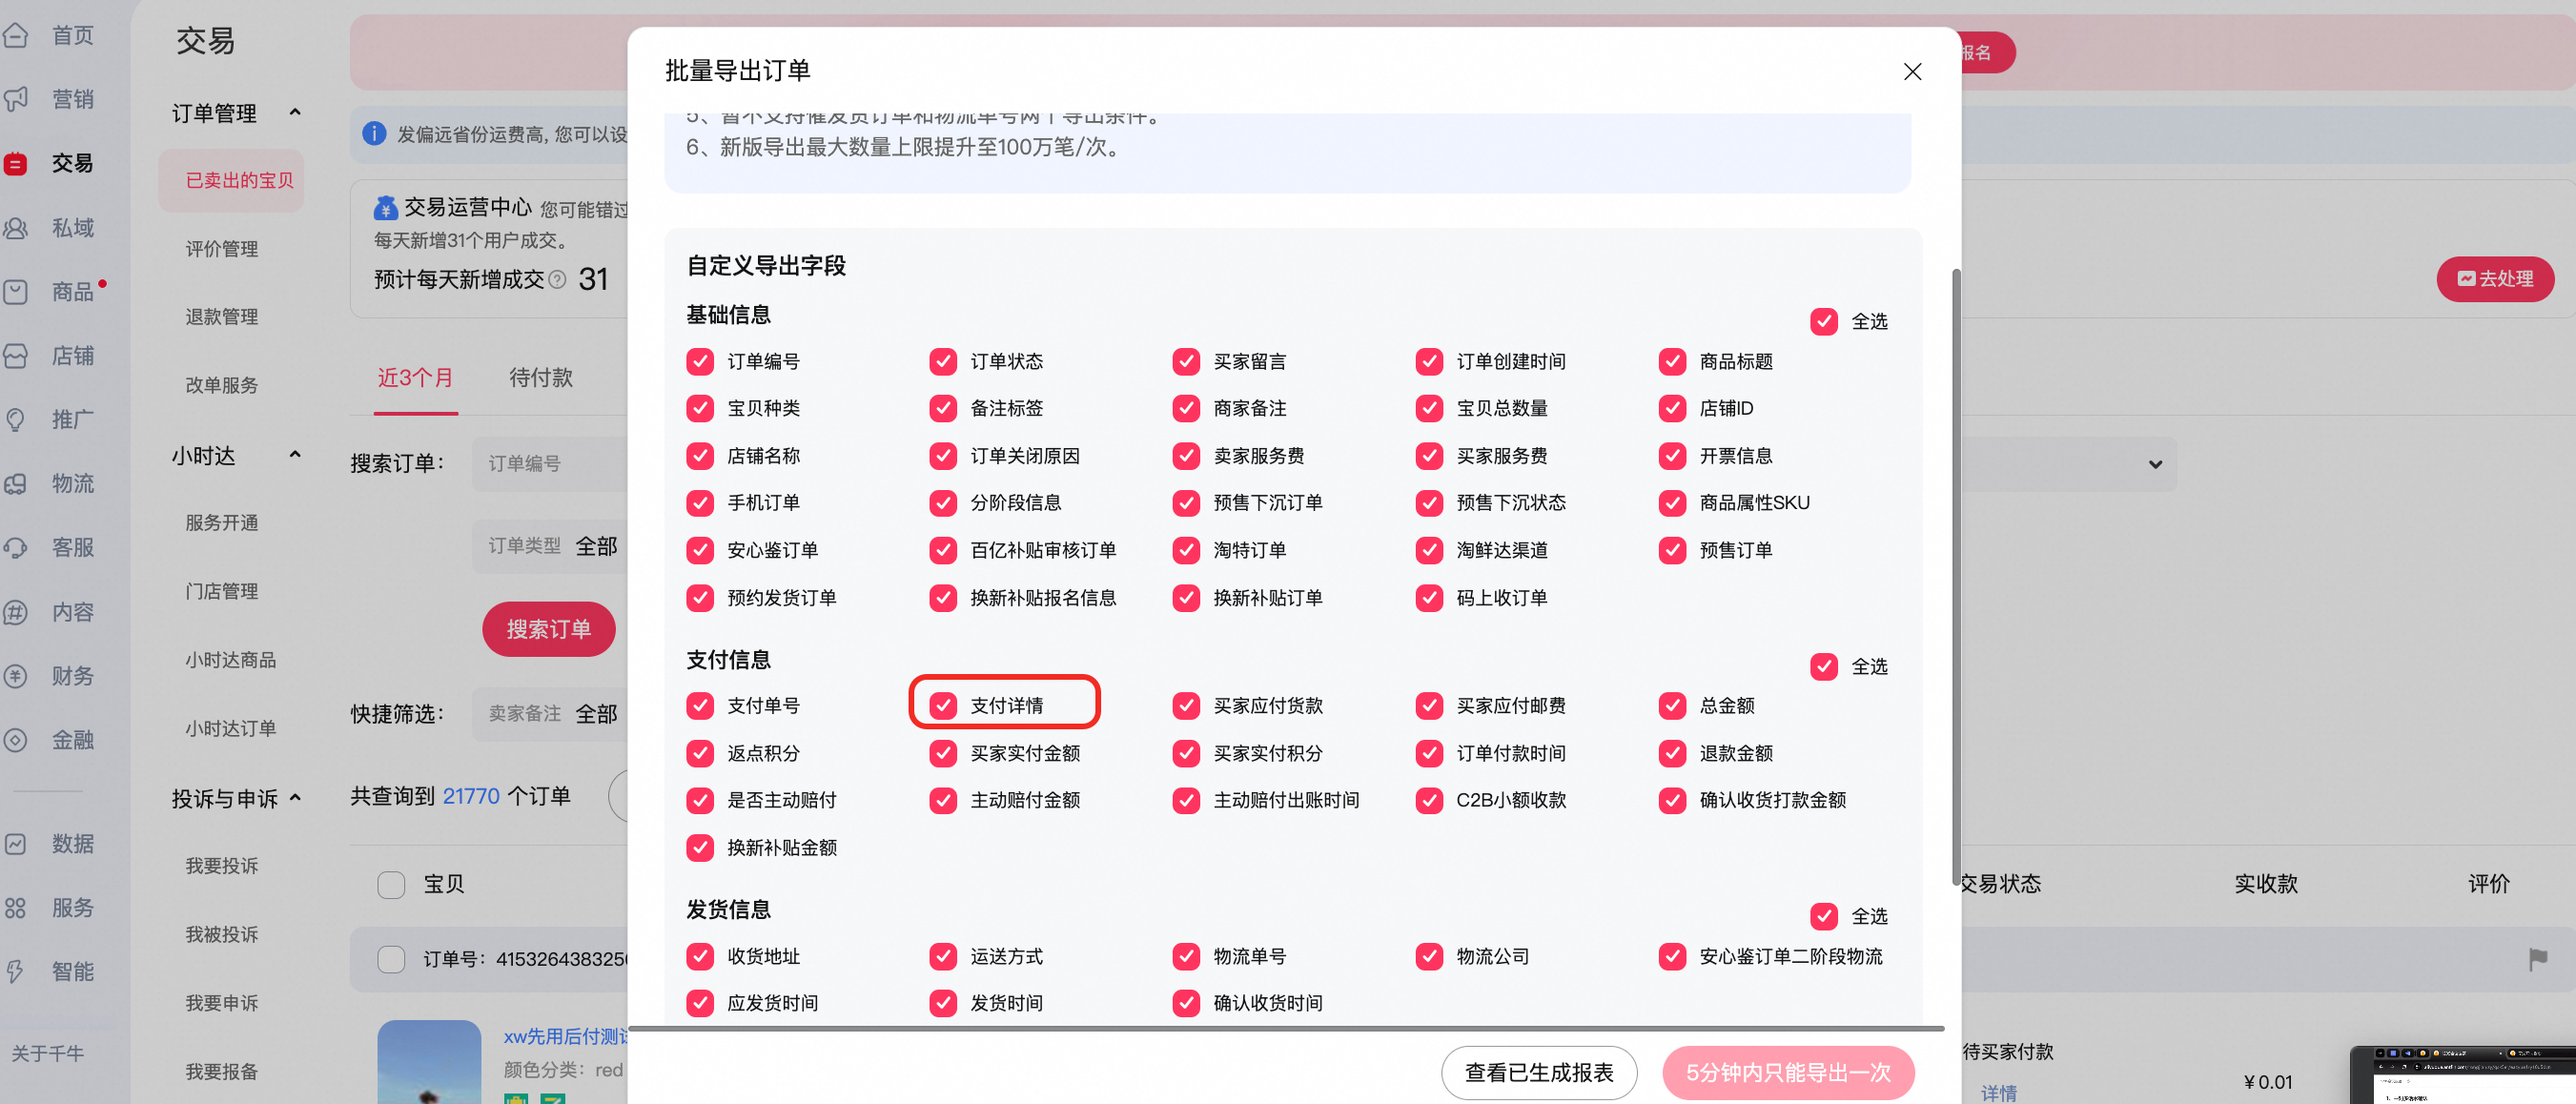This screenshot has width=2576, height=1104.
Task: Collapse the 小时达 menu group
Action: [295, 455]
